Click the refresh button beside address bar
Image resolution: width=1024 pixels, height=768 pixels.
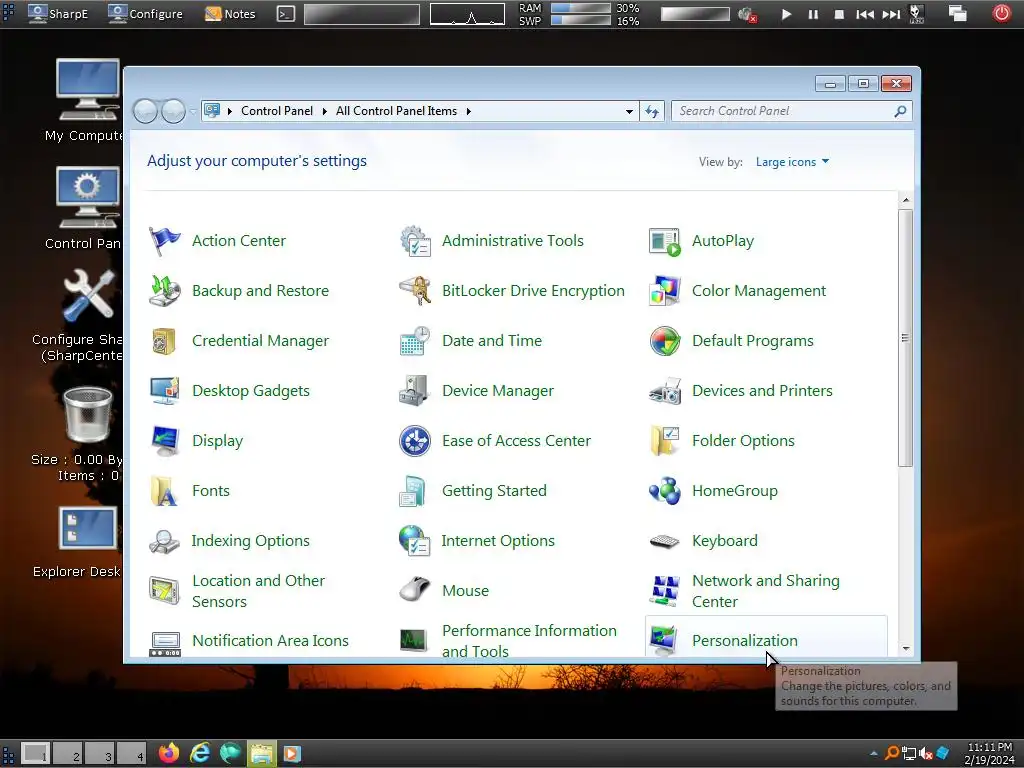click(652, 112)
